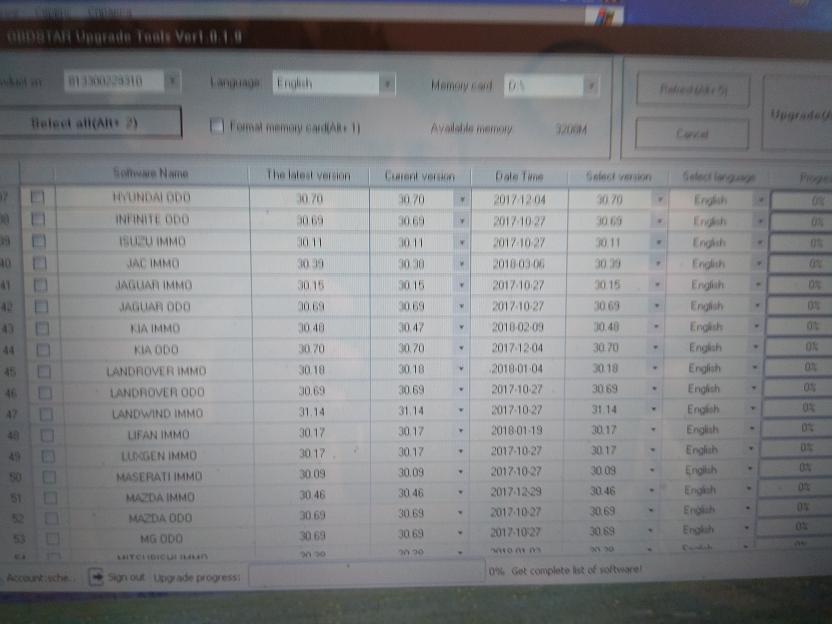Click the Select all(Alt+2) button
Screen dimensions: 832x624
[x=89, y=123]
